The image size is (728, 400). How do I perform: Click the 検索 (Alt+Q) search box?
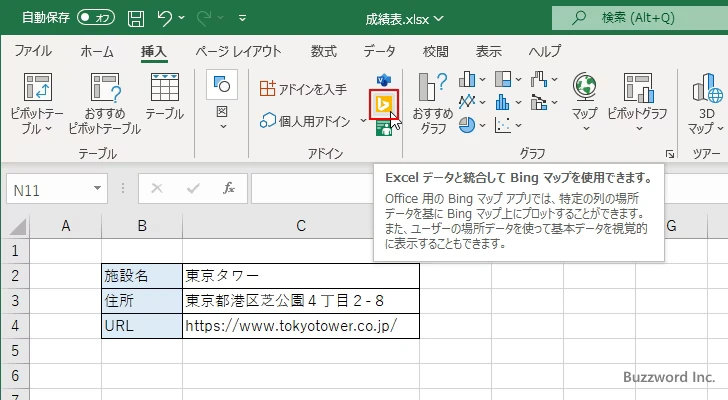[x=640, y=18]
